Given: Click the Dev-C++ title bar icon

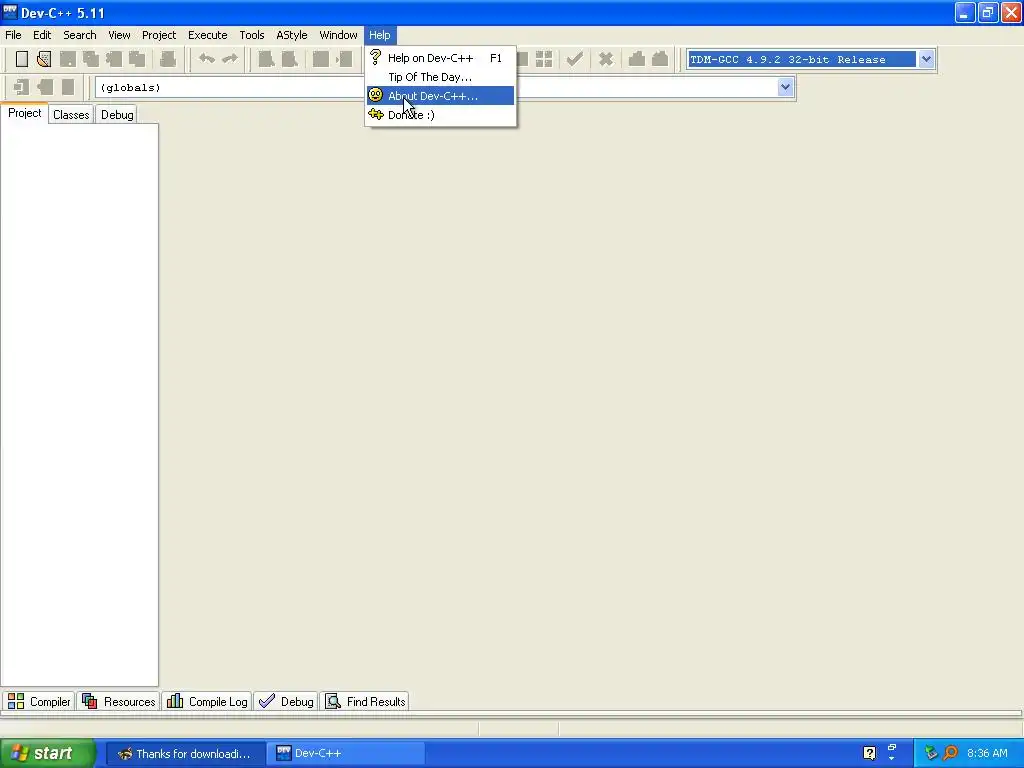Looking at the screenshot, I should [10, 12].
